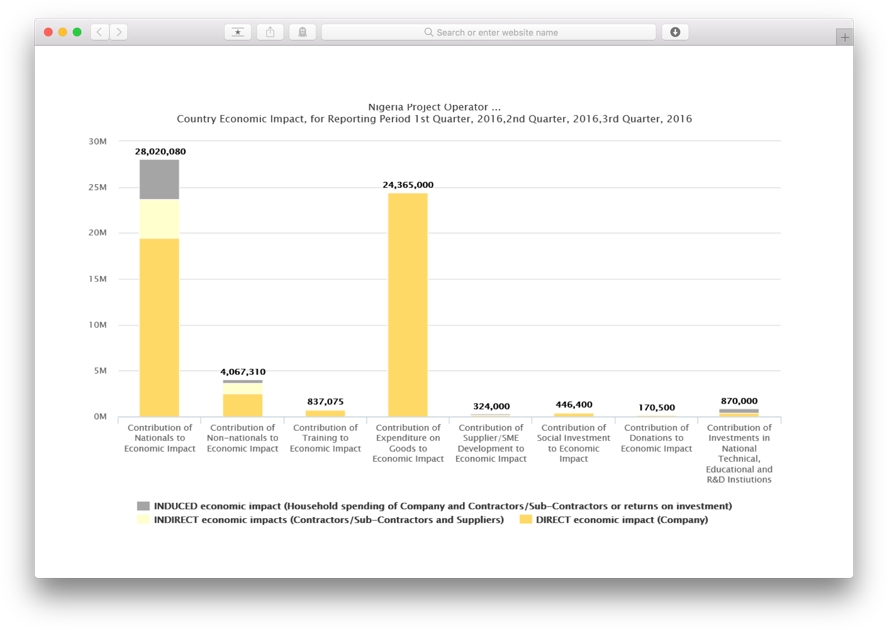888x631 pixels.
Task: Select the Non-nationals direct impact bar segment
Action: 242,405
